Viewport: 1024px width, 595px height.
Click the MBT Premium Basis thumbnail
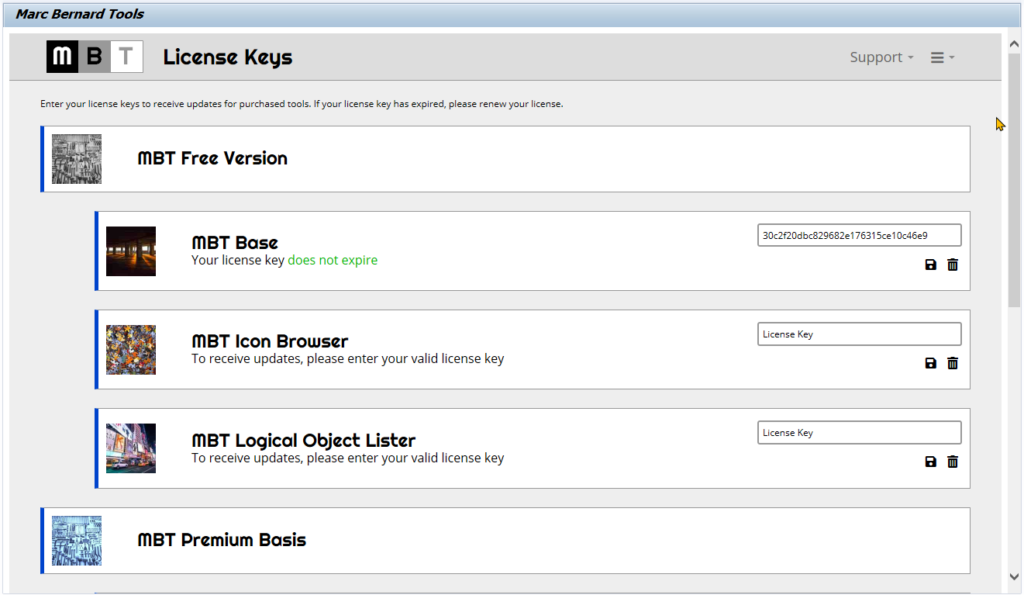77,541
